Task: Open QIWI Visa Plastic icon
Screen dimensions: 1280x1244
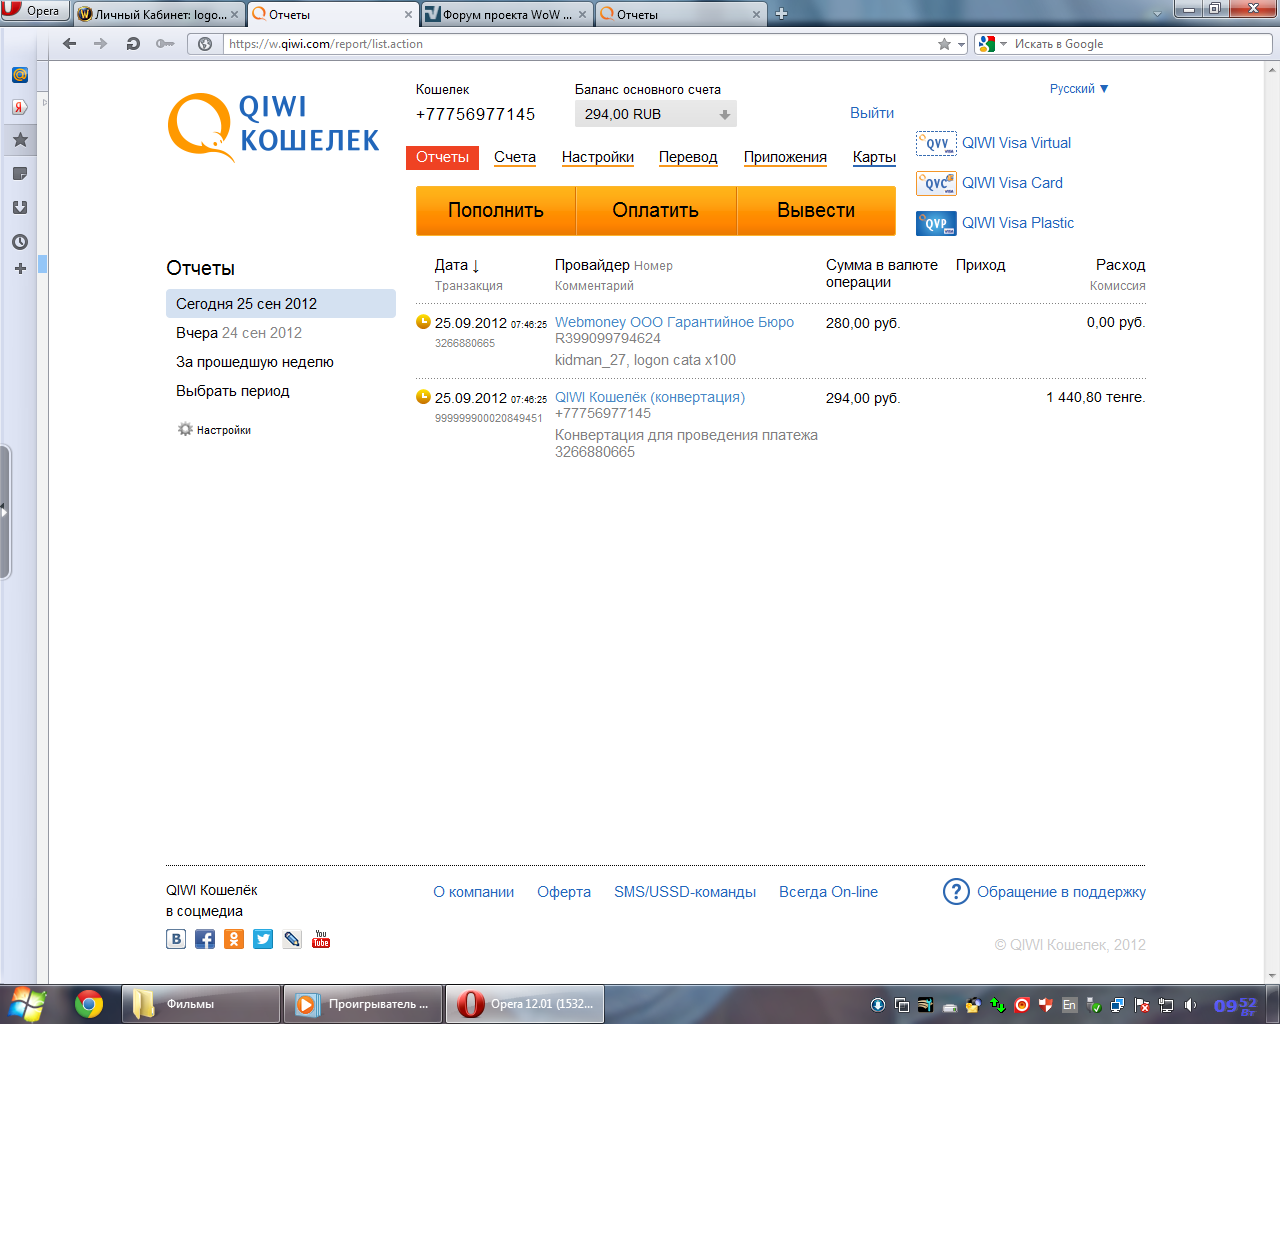Action: coord(936,223)
